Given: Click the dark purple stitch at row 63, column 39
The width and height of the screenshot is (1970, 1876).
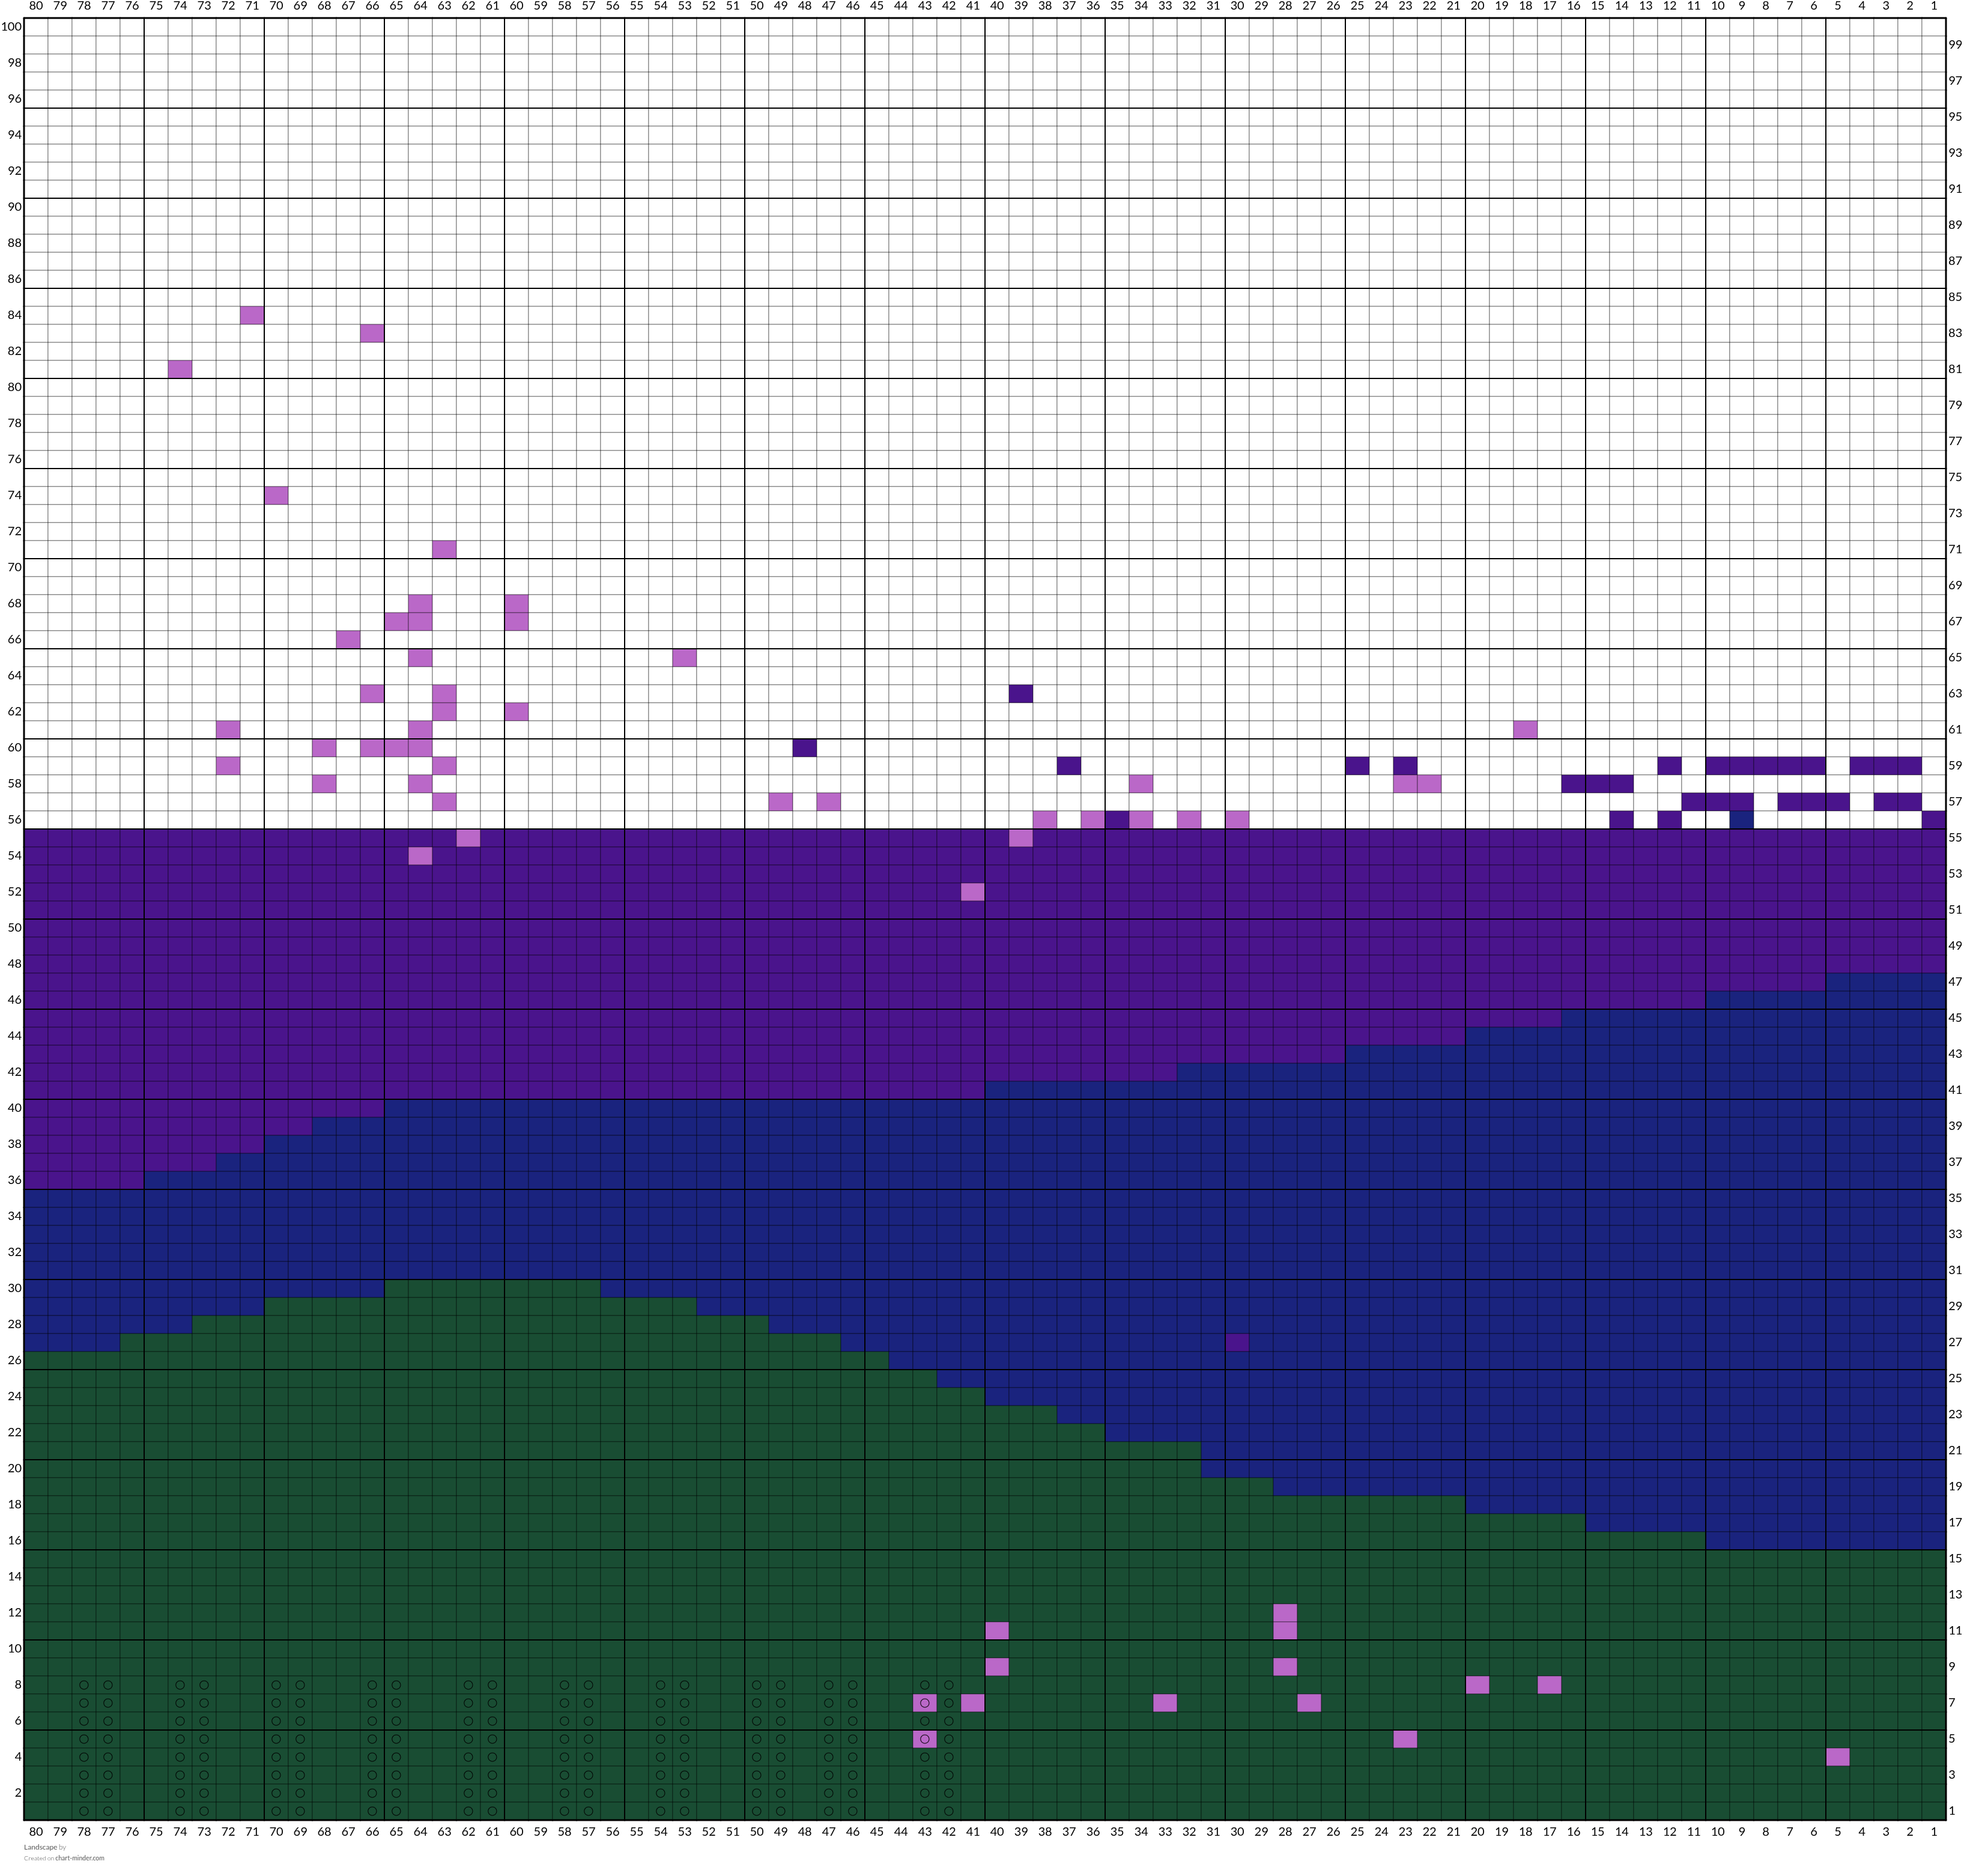Looking at the screenshot, I should [x=1021, y=693].
